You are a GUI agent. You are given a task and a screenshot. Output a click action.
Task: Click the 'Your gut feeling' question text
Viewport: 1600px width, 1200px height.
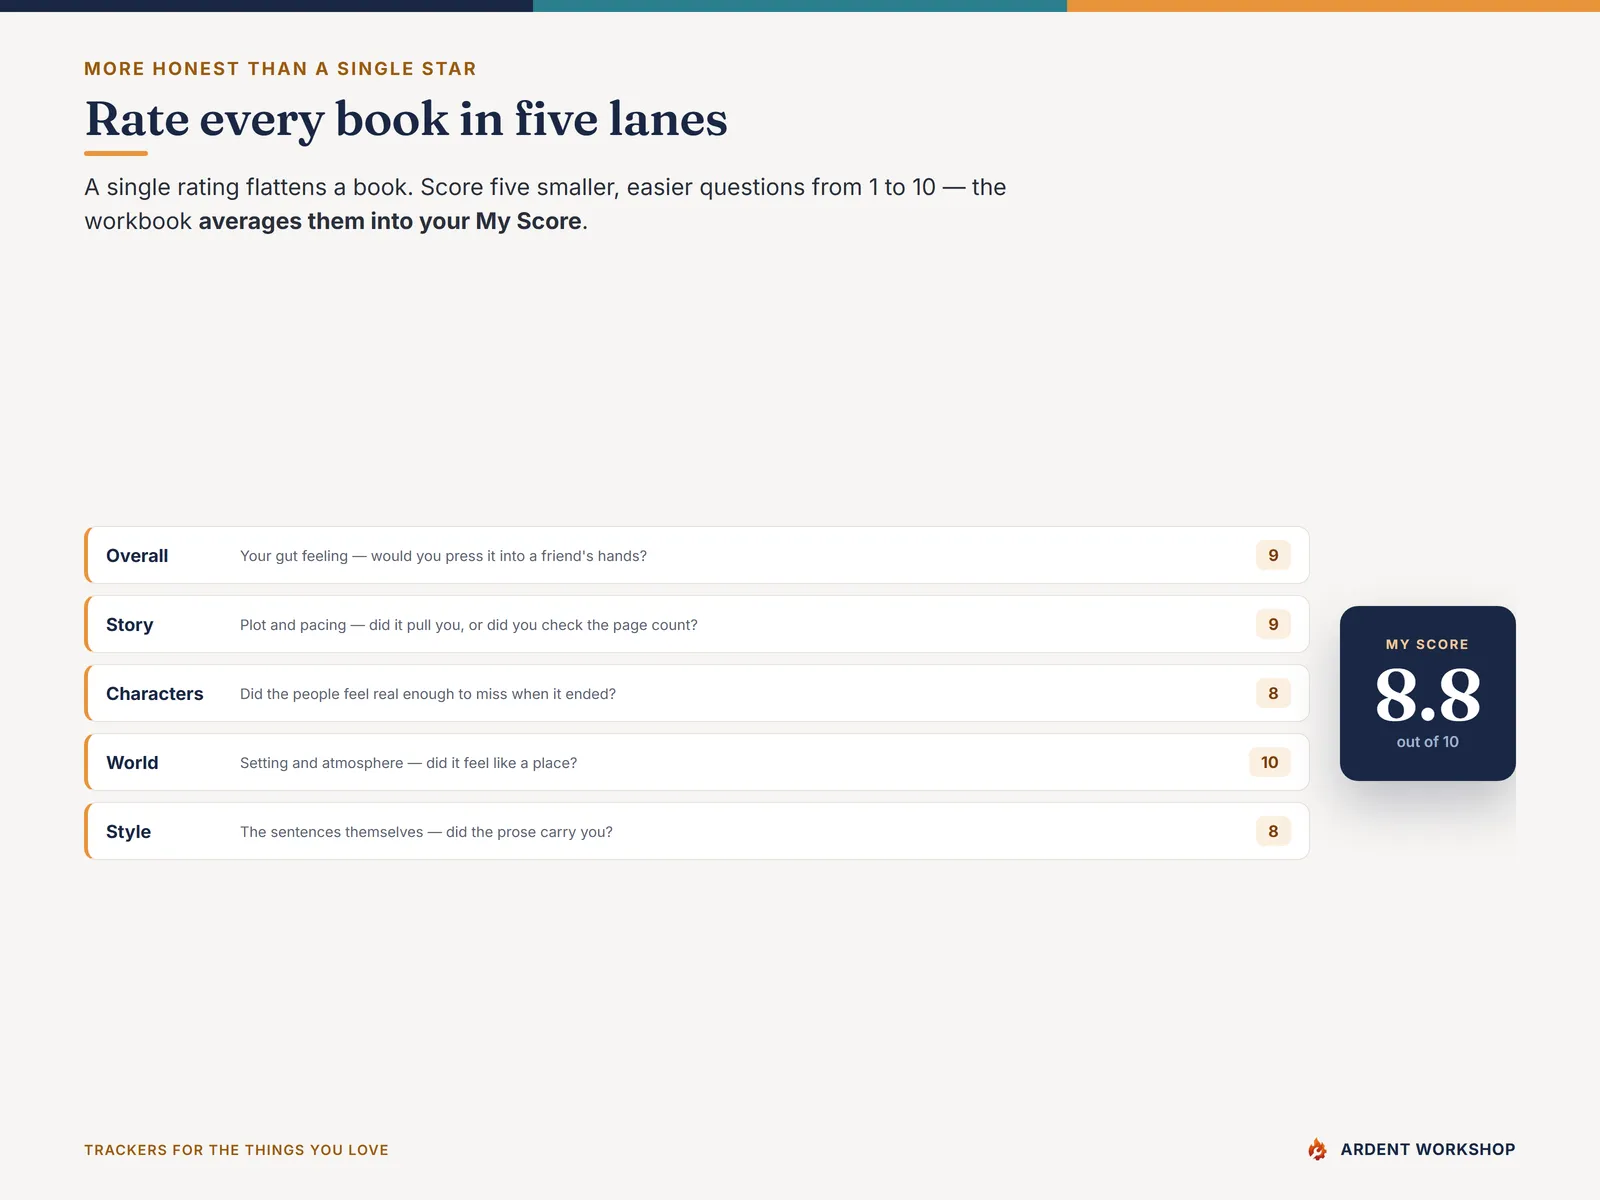(x=443, y=556)
